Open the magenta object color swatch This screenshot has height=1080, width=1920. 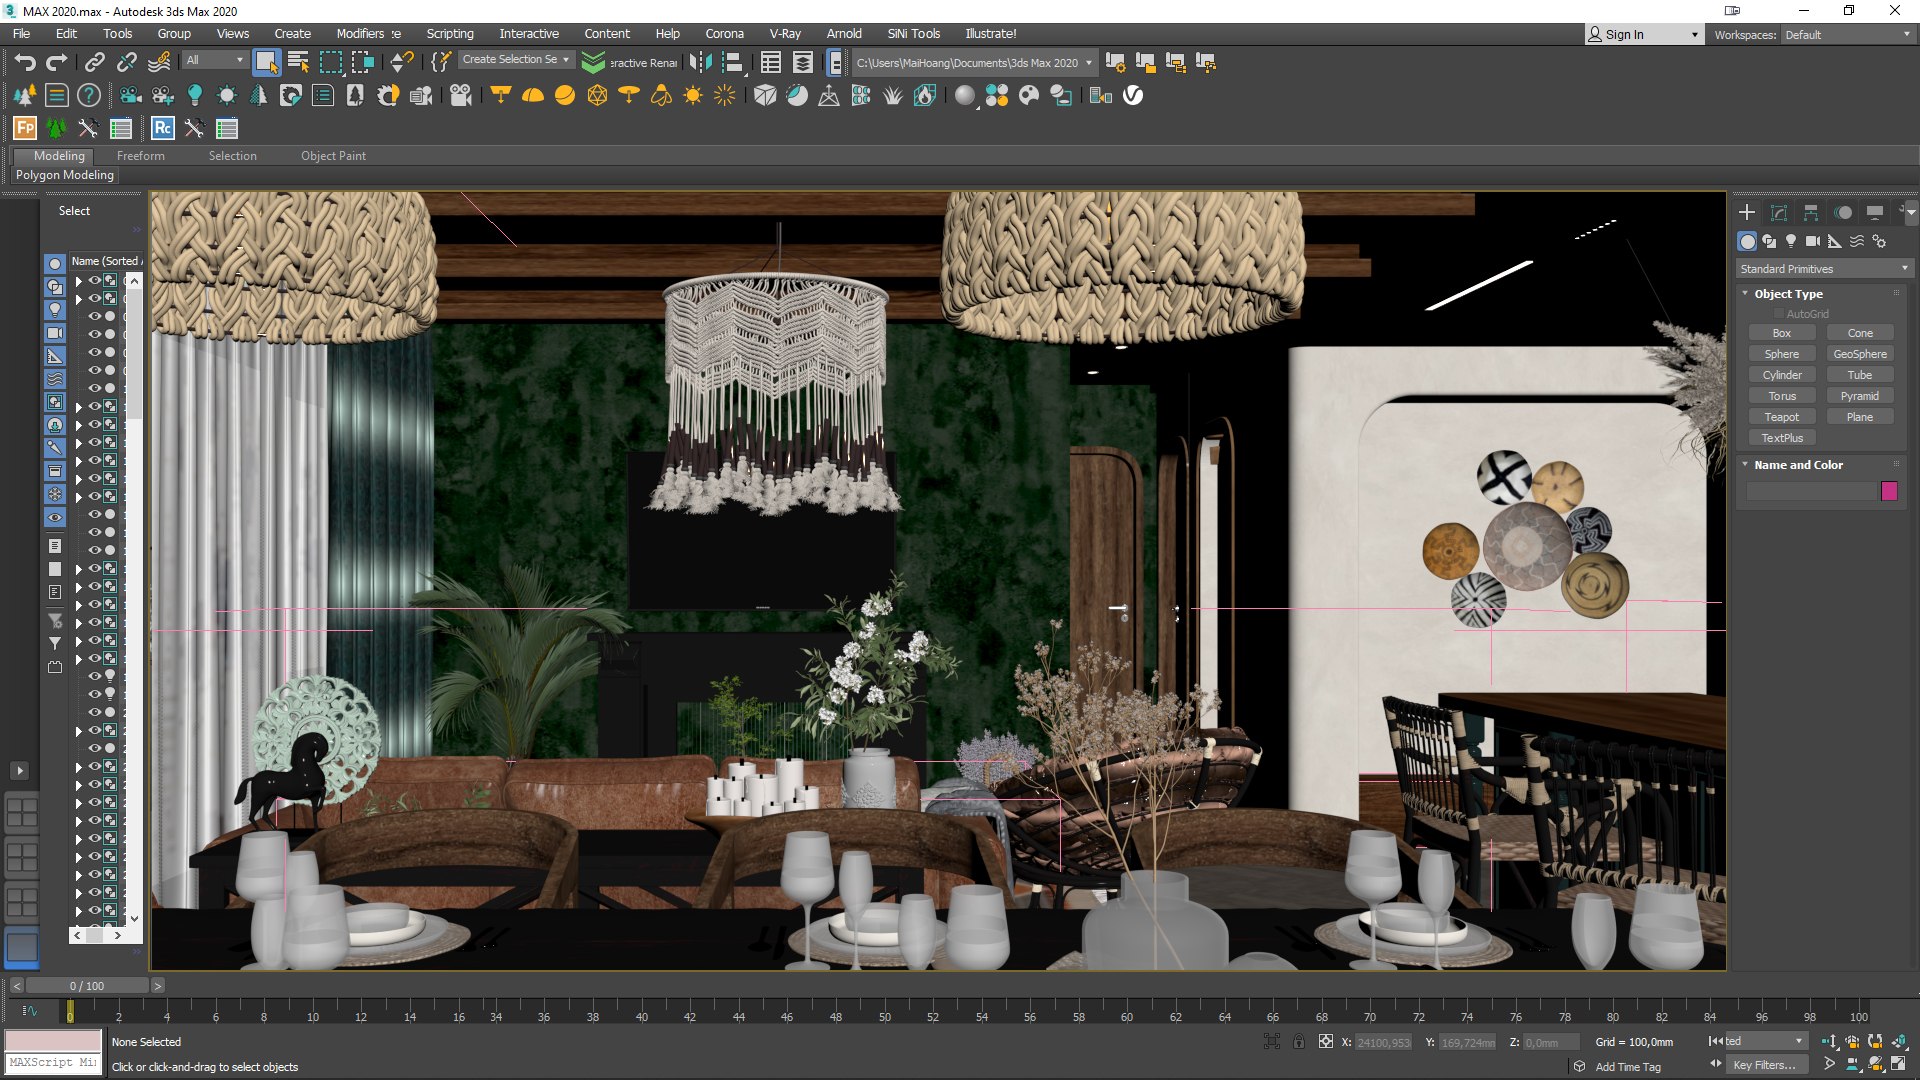point(1889,491)
